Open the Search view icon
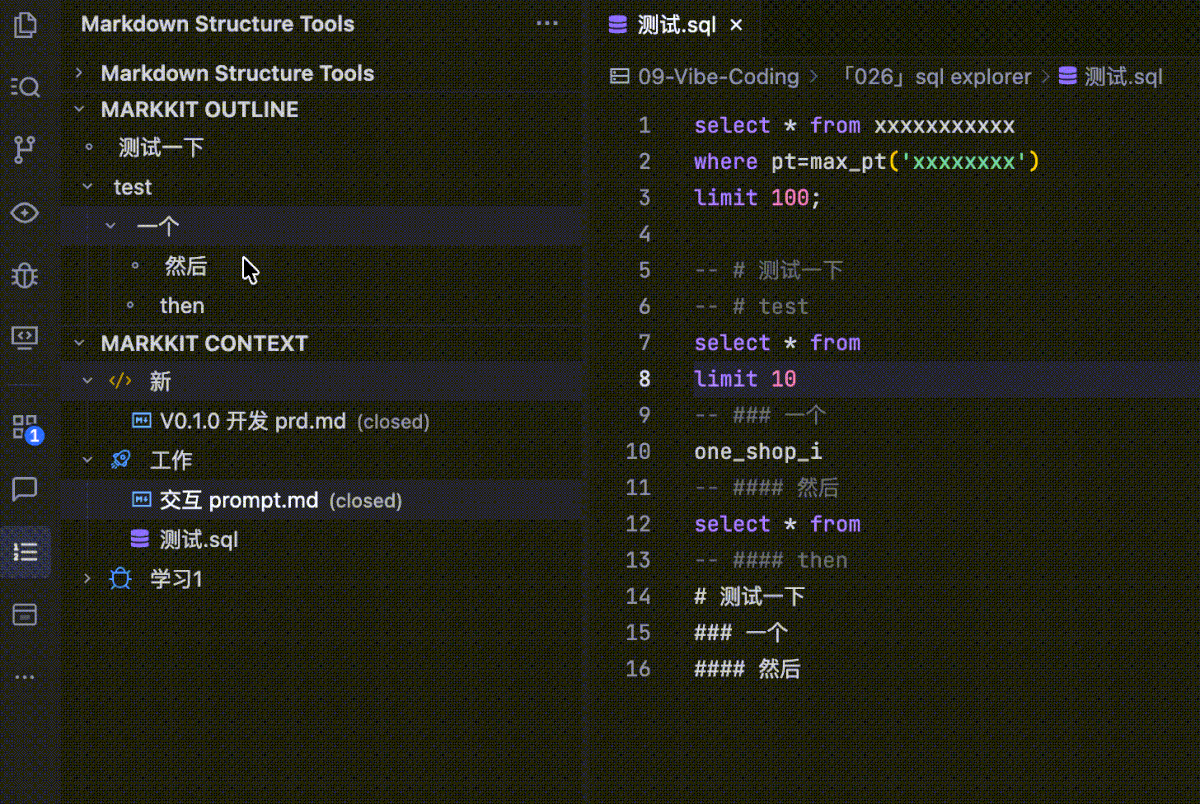 (25, 87)
